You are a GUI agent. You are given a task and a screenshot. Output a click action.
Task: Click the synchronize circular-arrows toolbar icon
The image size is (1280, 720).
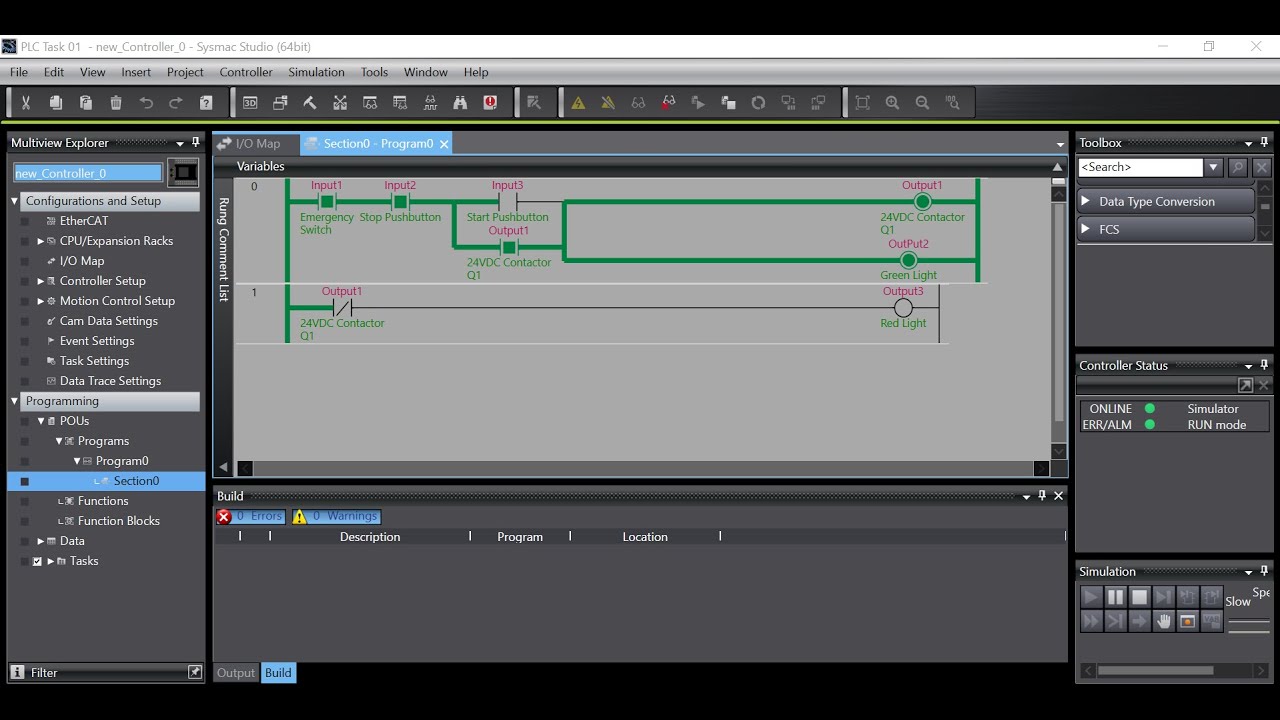tap(758, 102)
